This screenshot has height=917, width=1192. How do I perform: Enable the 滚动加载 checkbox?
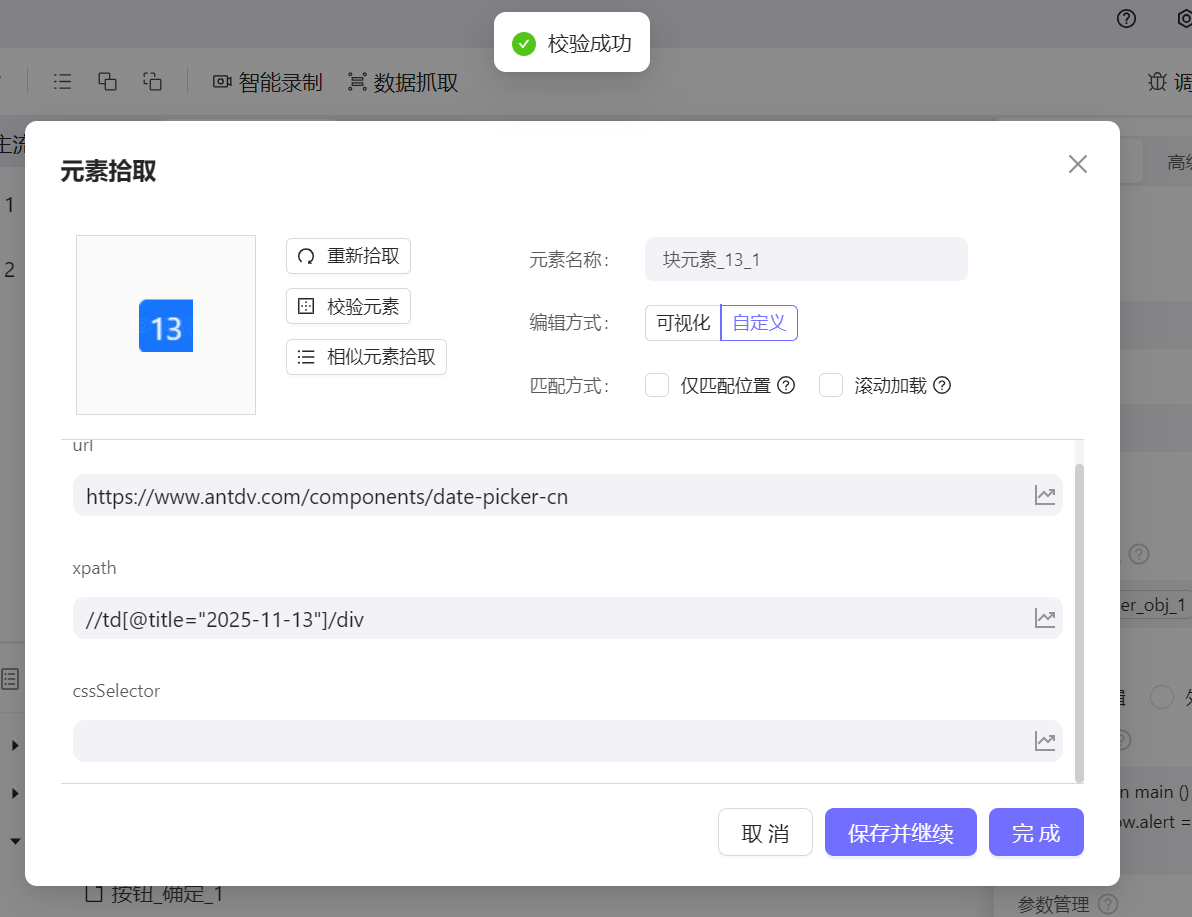(831, 385)
